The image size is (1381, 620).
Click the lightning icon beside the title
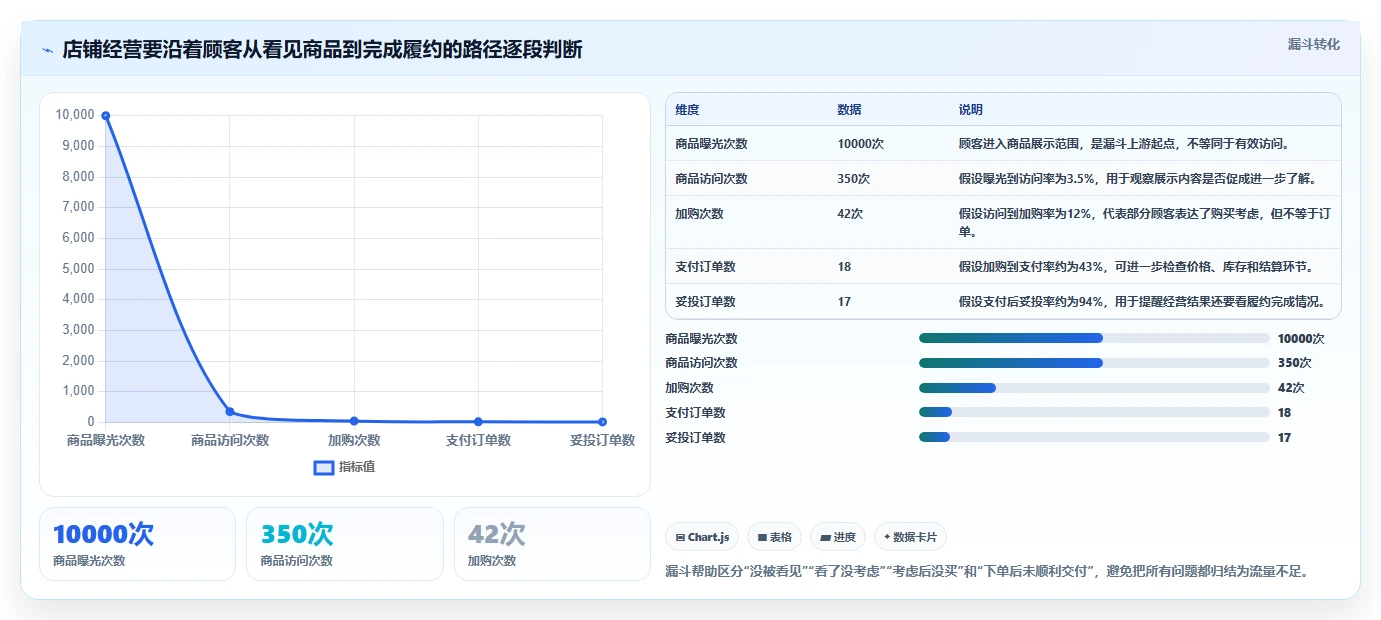tap(48, 50)
